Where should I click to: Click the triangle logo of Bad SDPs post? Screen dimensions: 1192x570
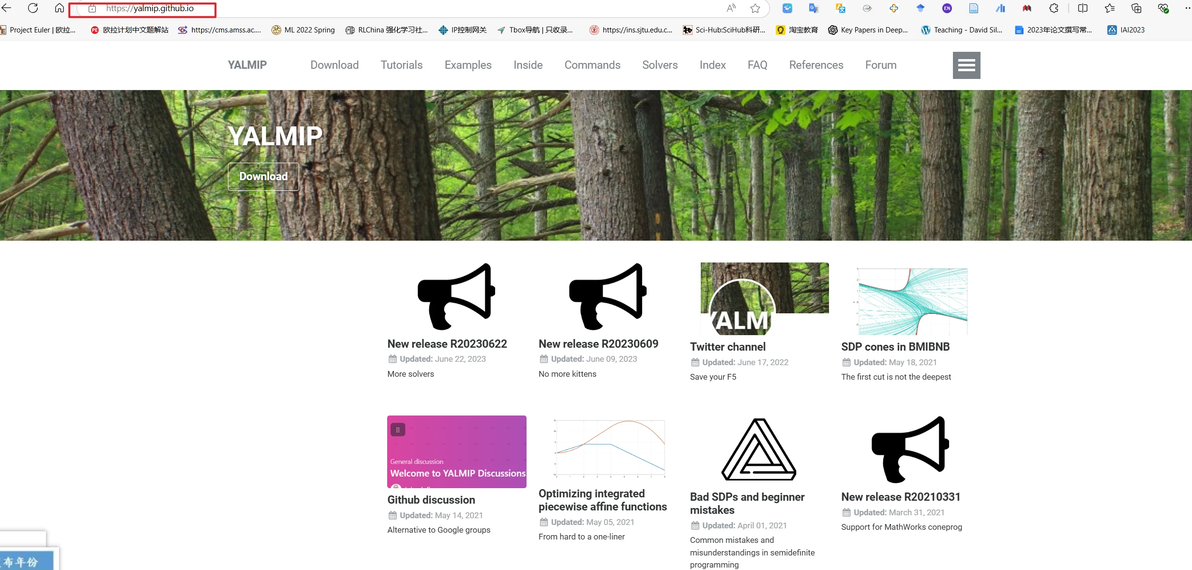(758, 450)
